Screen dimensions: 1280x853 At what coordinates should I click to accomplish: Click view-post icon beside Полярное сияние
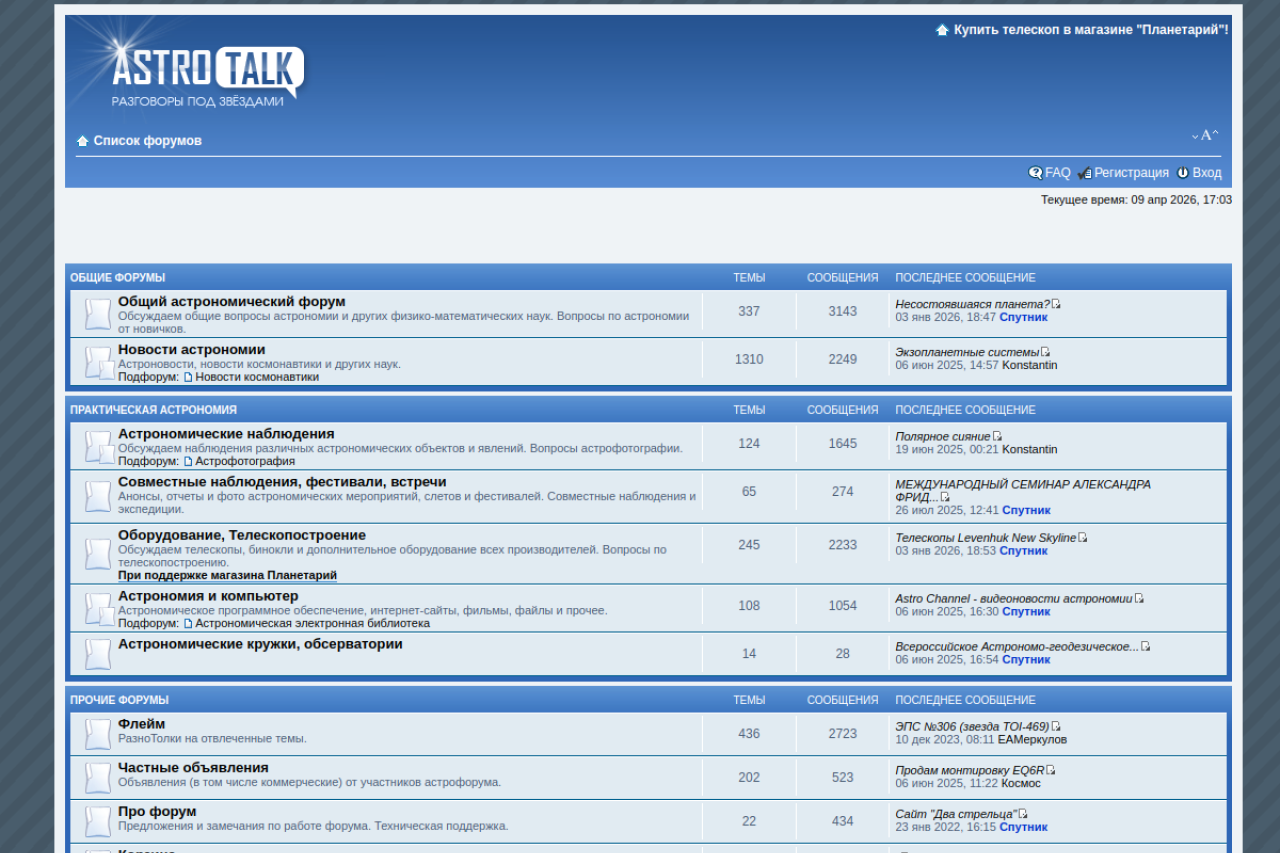pyautogui.click(x=997, y=436)
